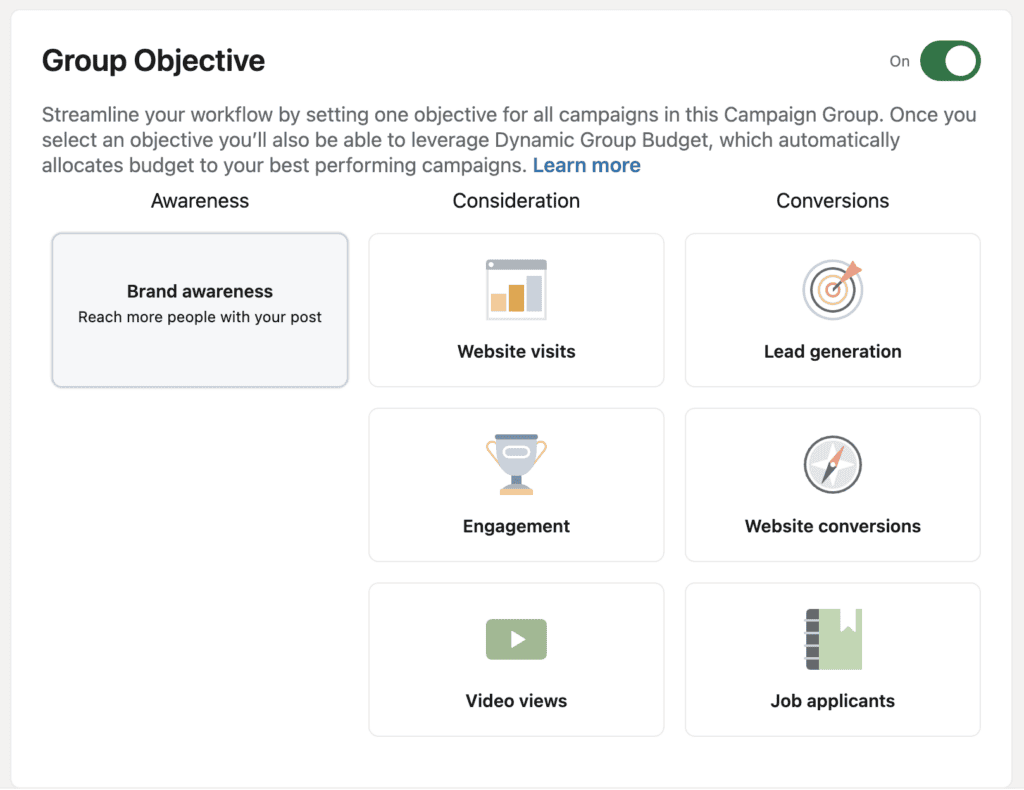
Task: Click 'Reach more people with your post' text
Action: (x=200, y=317)
